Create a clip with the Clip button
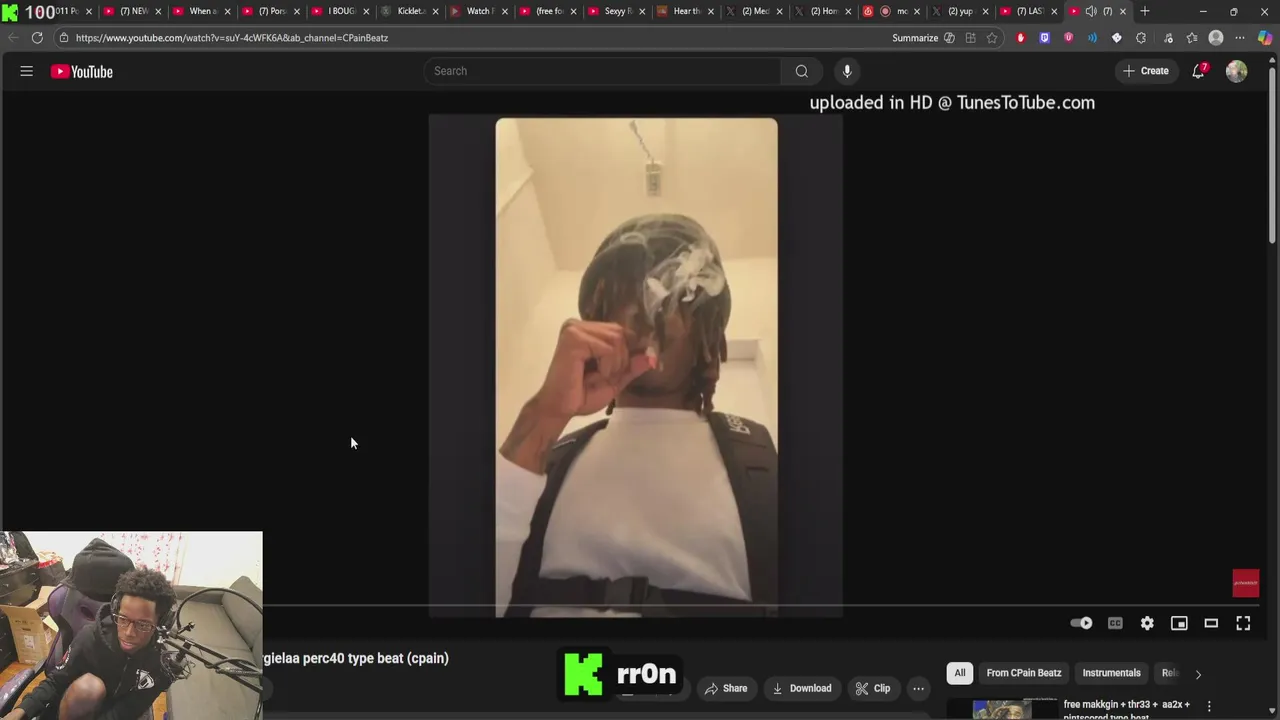 (873, 688)
